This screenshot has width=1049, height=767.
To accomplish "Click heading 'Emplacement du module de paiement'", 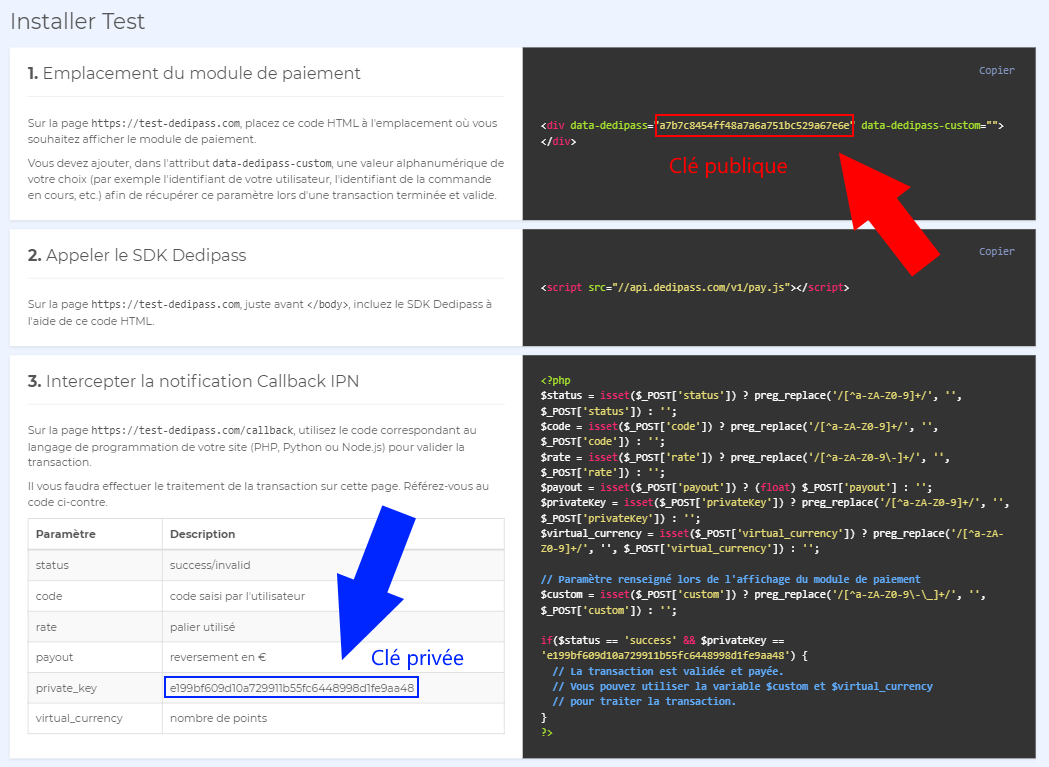I will point(194,73).
